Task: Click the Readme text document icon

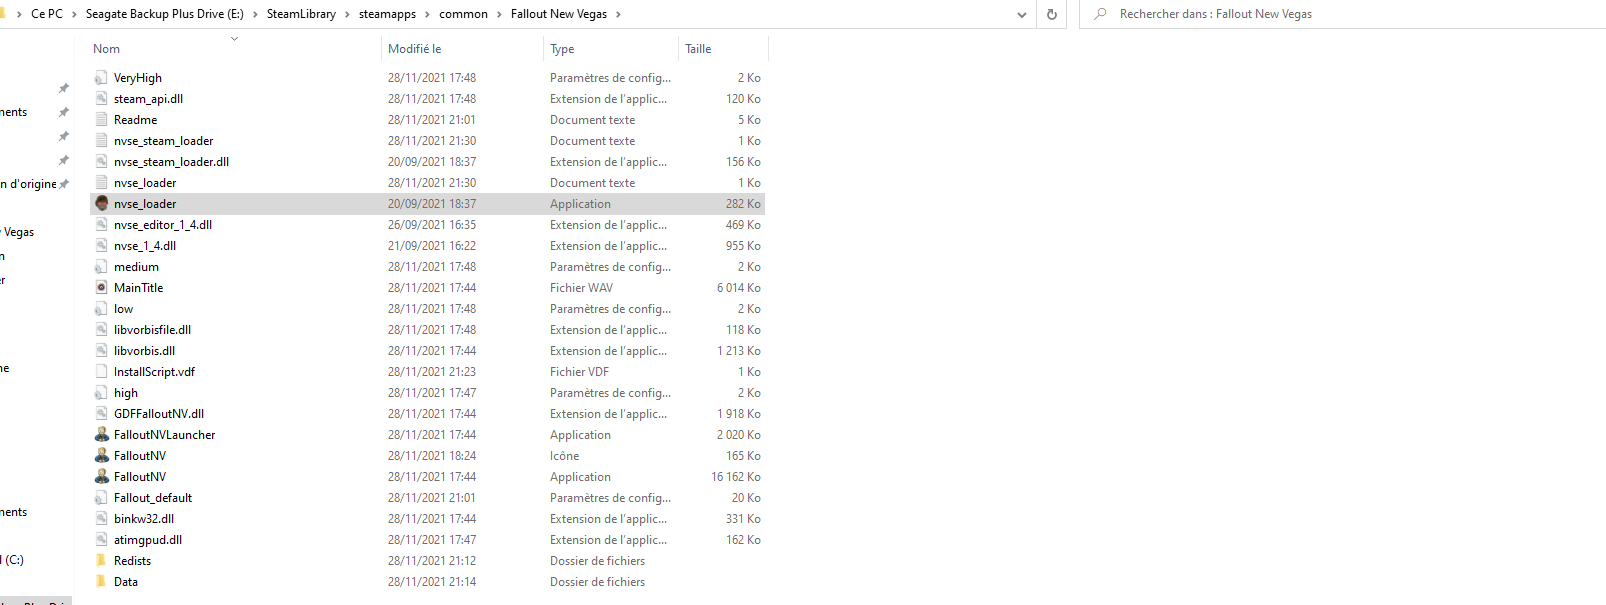Action: 101,119
